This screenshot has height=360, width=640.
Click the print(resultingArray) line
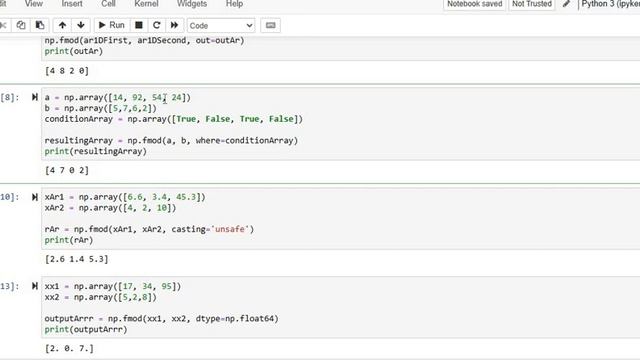coord(96,151)
